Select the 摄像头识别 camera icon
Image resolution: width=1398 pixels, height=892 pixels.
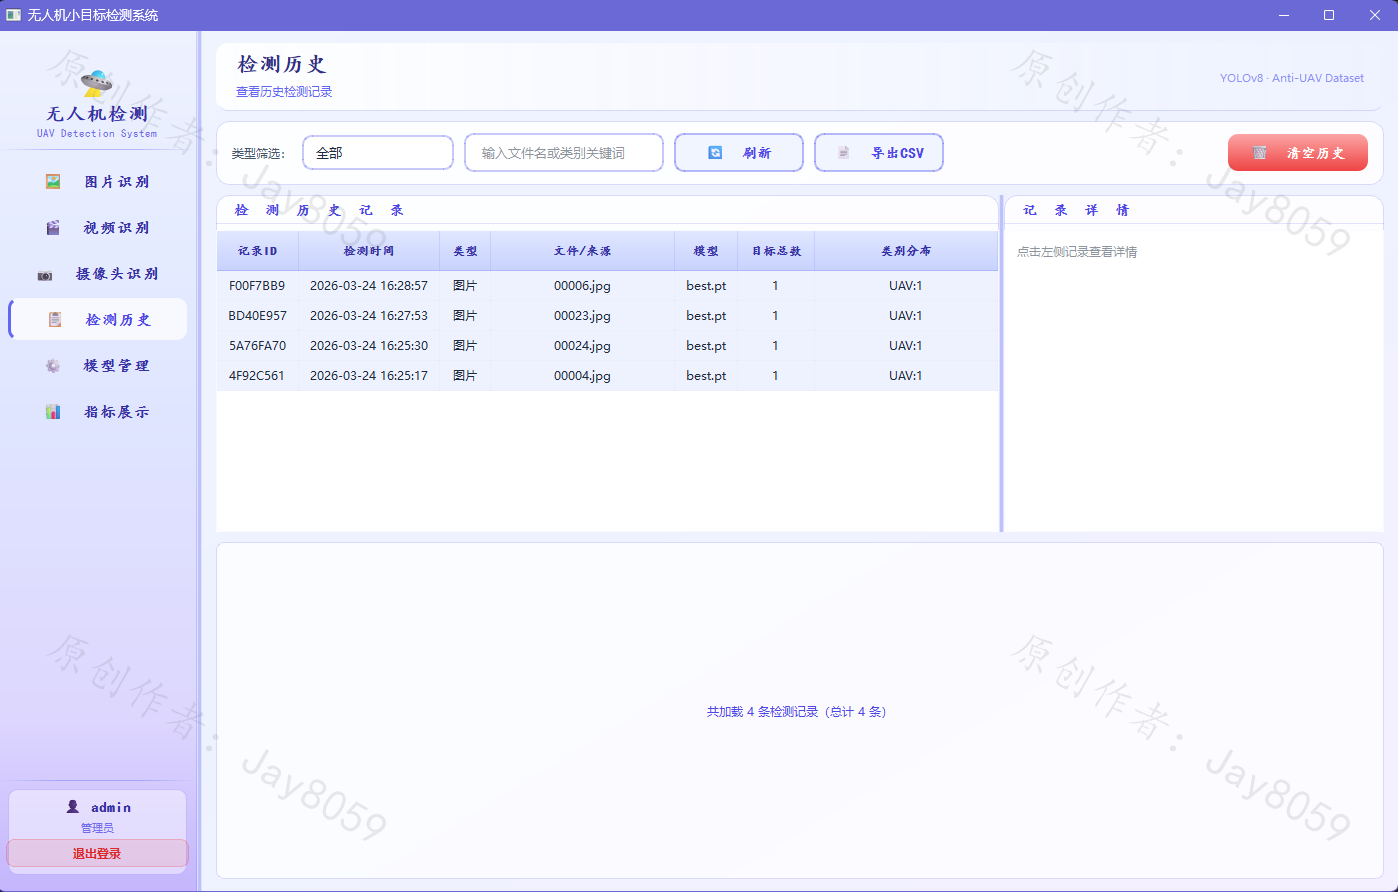(x=45, y=274)
